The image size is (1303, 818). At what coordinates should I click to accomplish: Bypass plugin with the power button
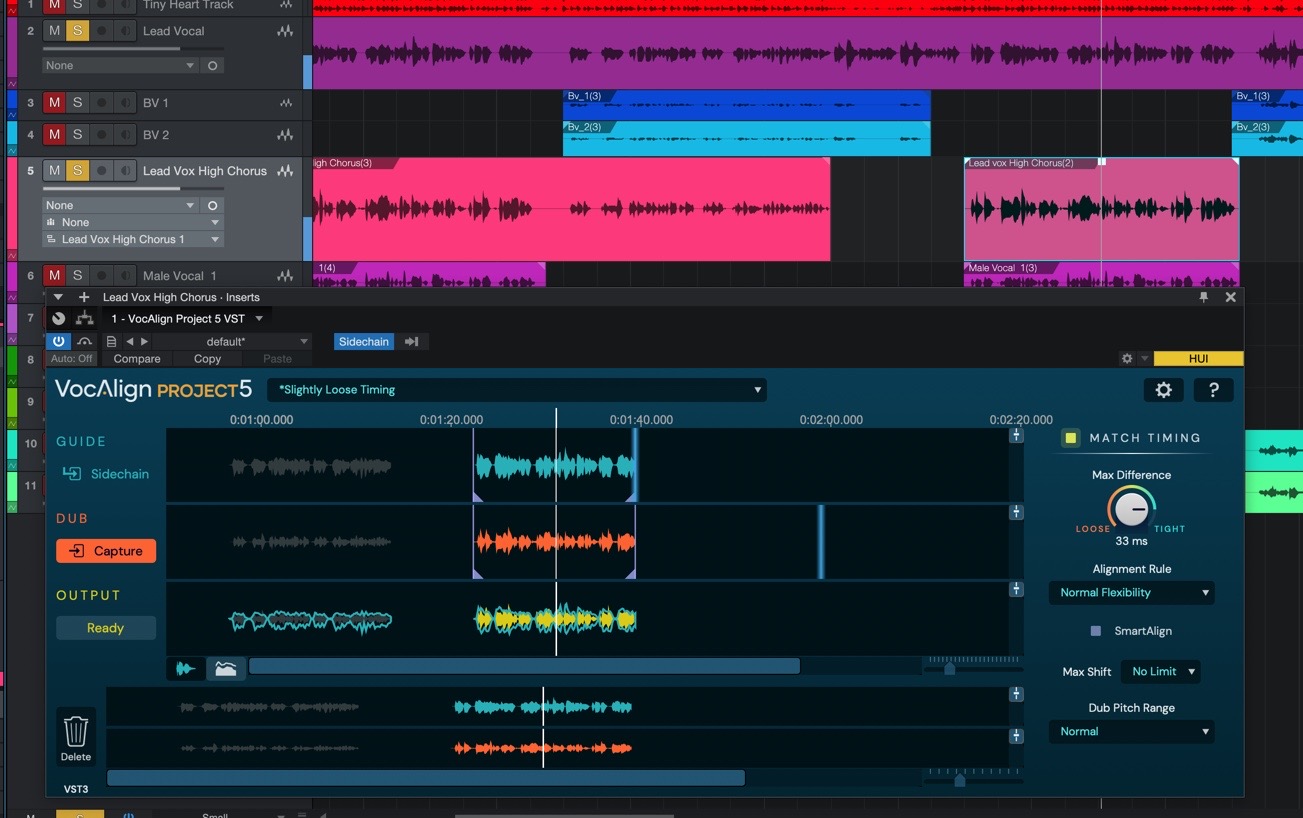pyautogui.click(x=58, y=341)
